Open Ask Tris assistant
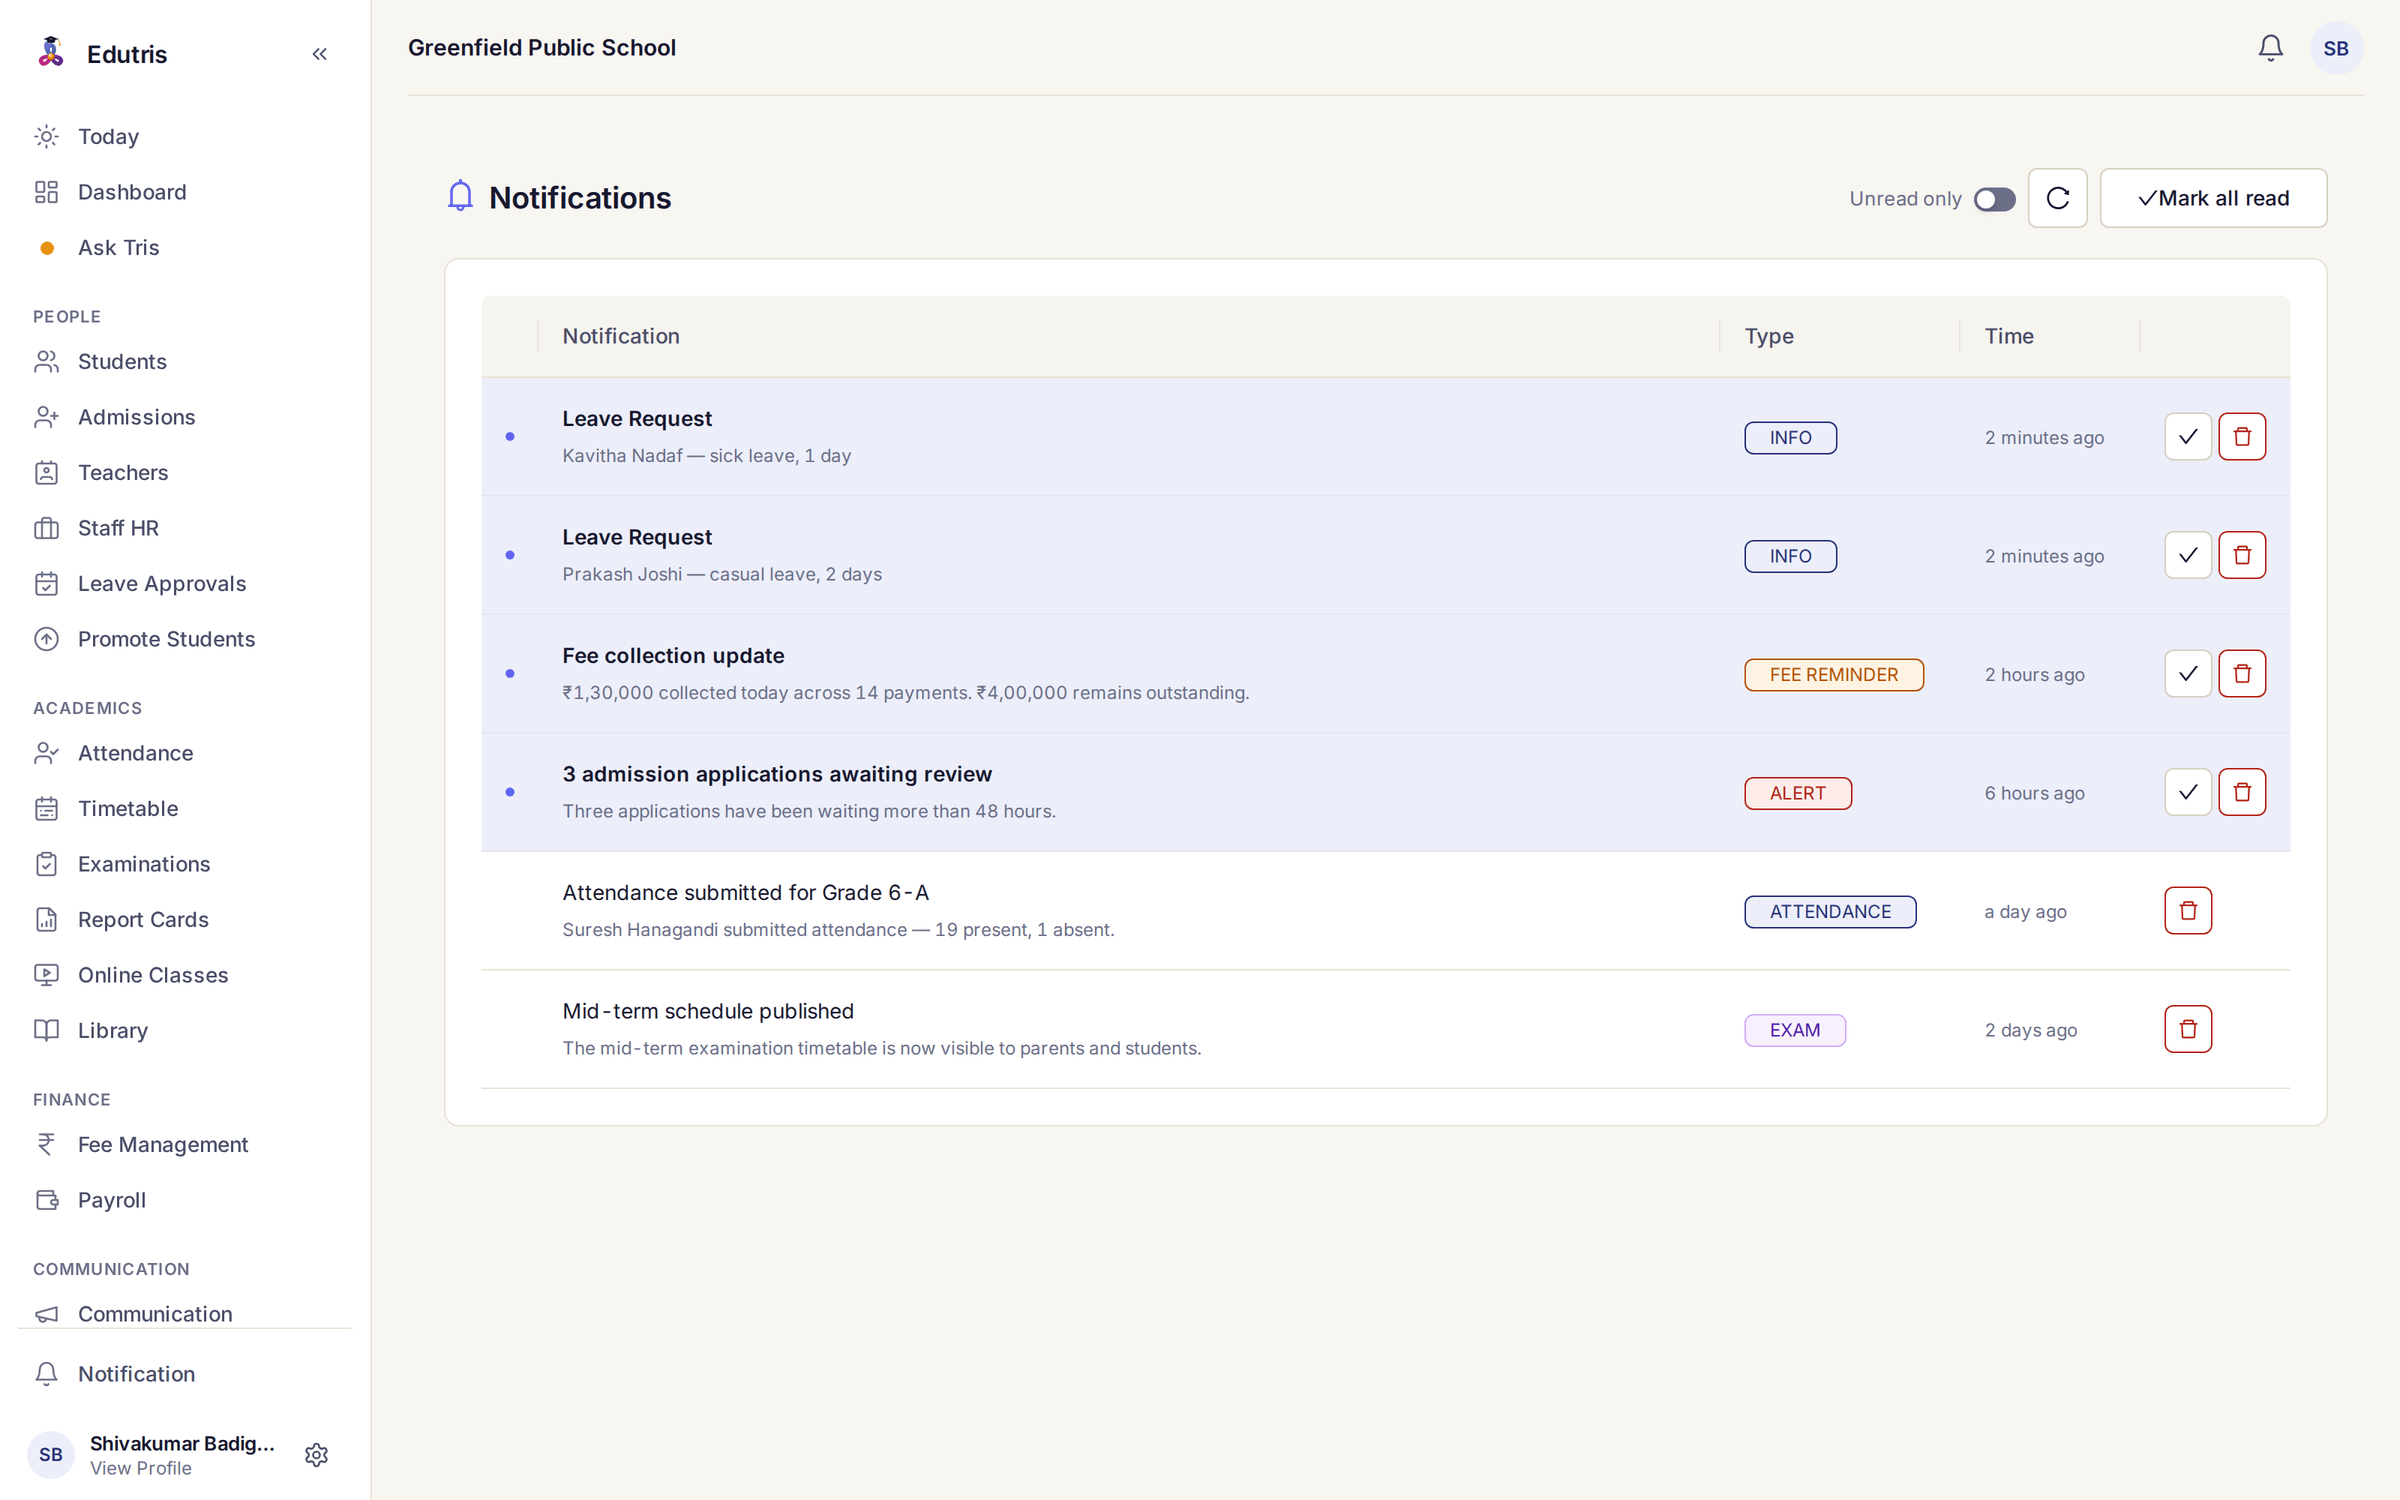 click(x=185, y=247)
